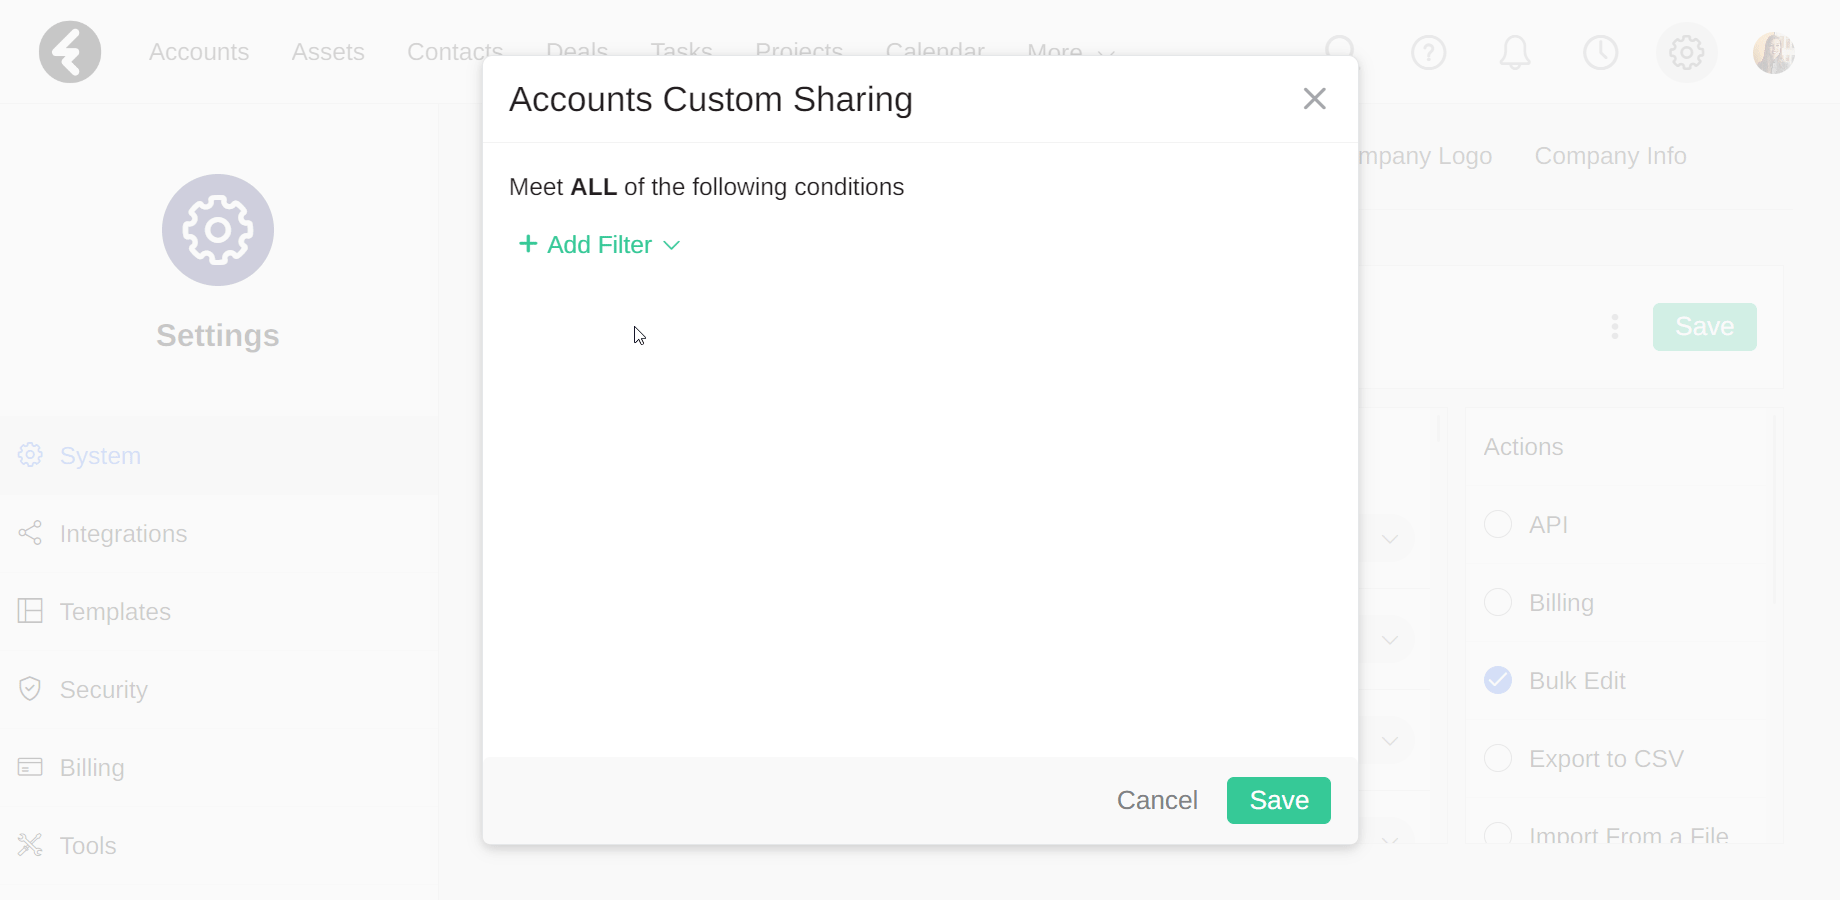
Task: Click the Settings heading under gear icon
Action: (x=217, y=336)
